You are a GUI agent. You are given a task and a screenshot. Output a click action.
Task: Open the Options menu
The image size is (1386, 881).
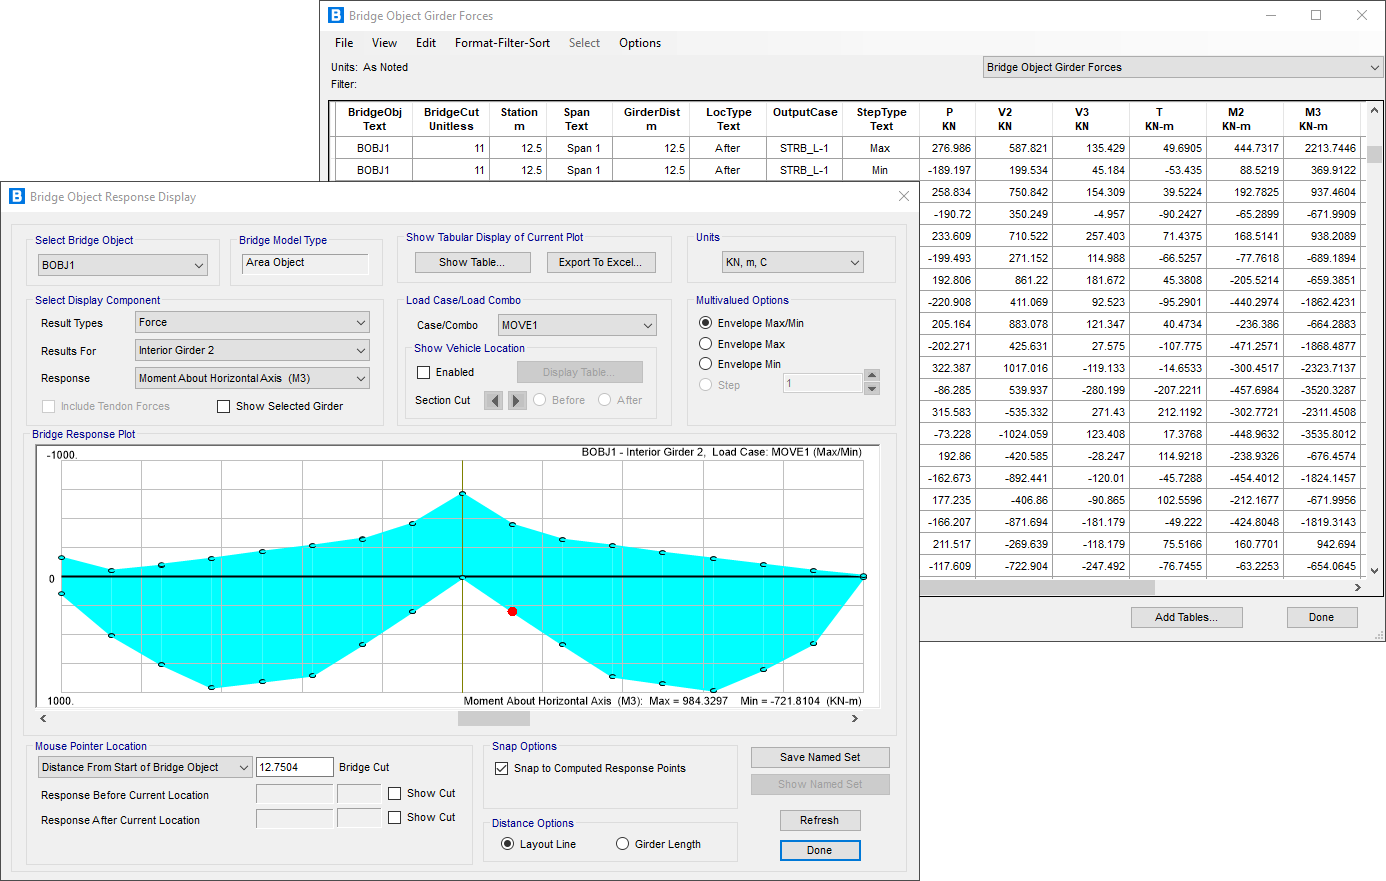point(639,43)
